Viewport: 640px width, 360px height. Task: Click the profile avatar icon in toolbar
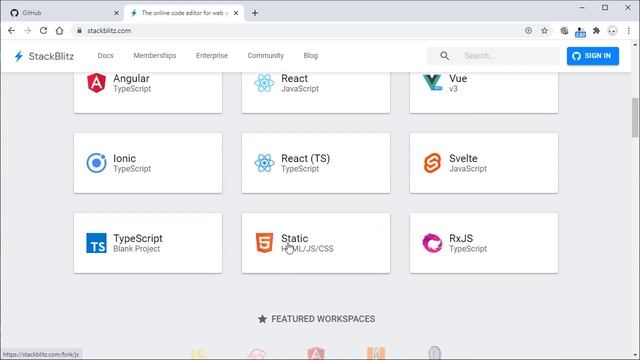612,31
